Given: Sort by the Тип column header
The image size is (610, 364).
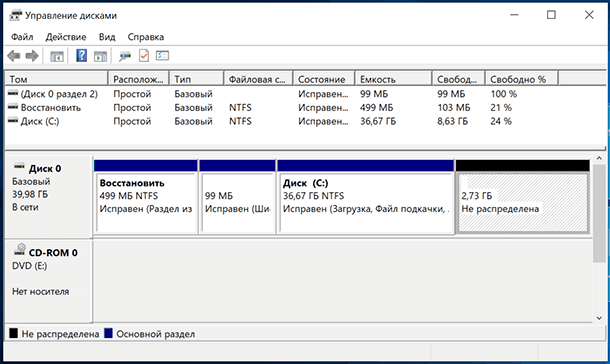Looking at the screenshot, I should coord(197,79).
